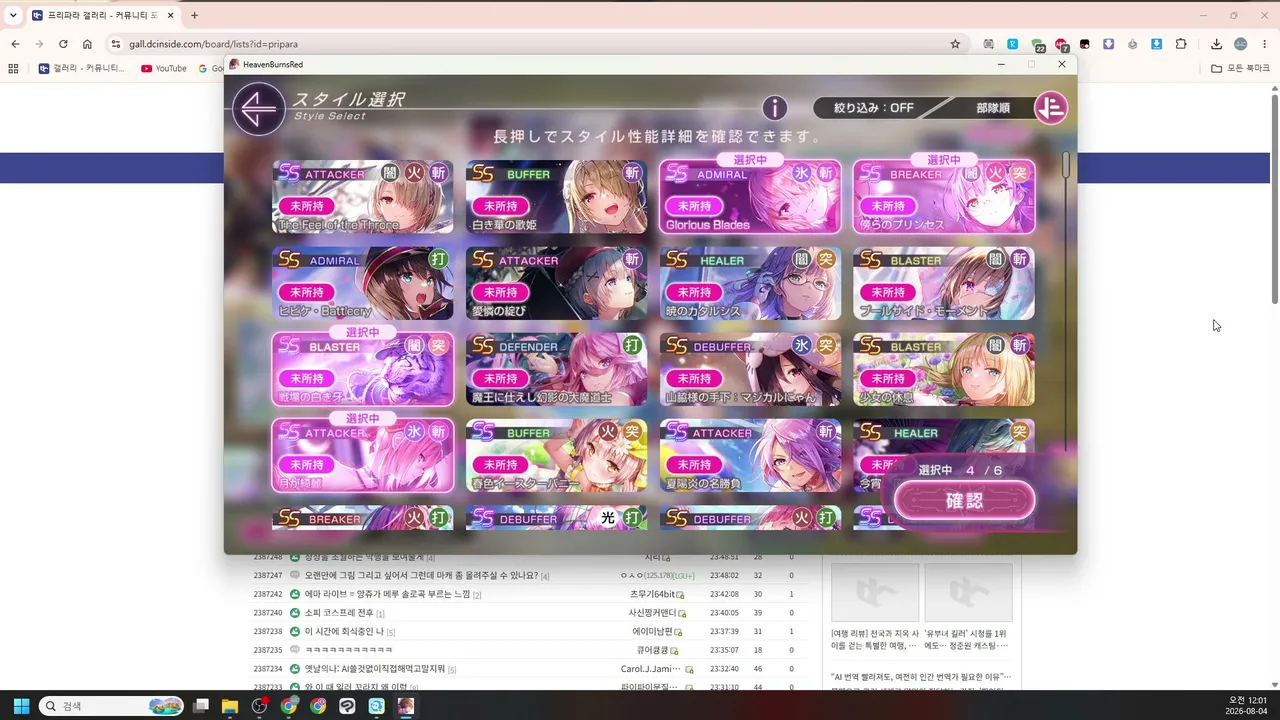Screen dimensions: 1280x720
Task: Deselect the 月光綺麗 attacker card
Action: coord(362,455)
